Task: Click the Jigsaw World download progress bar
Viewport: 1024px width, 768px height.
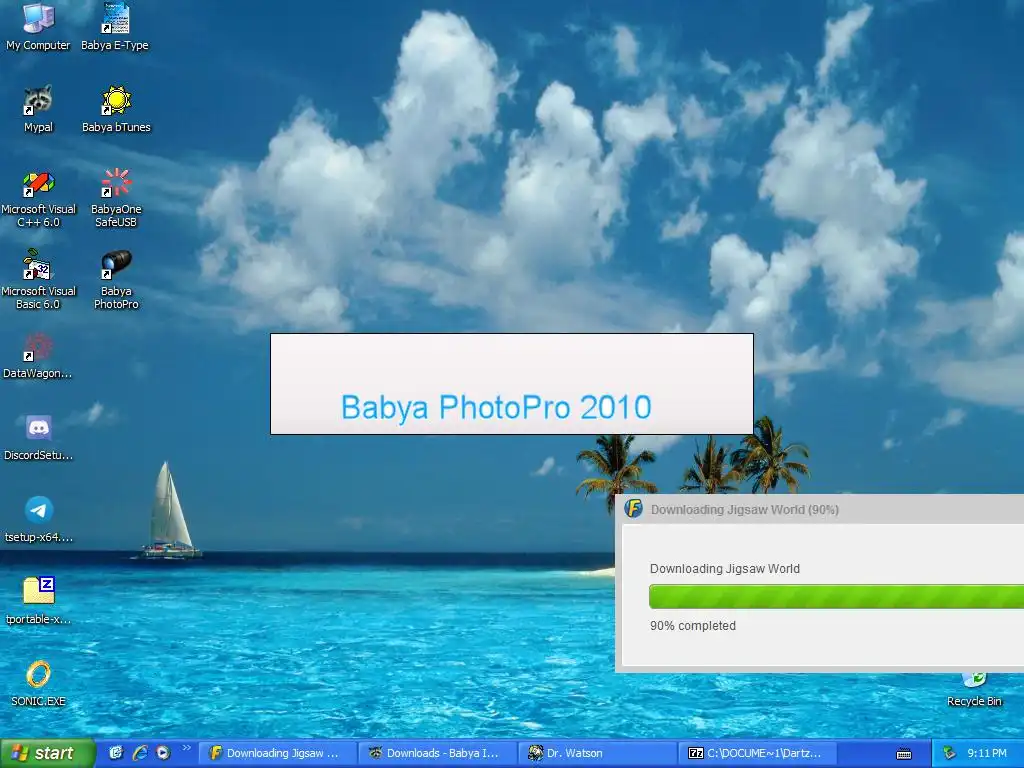Action: (x=837, y=596)
